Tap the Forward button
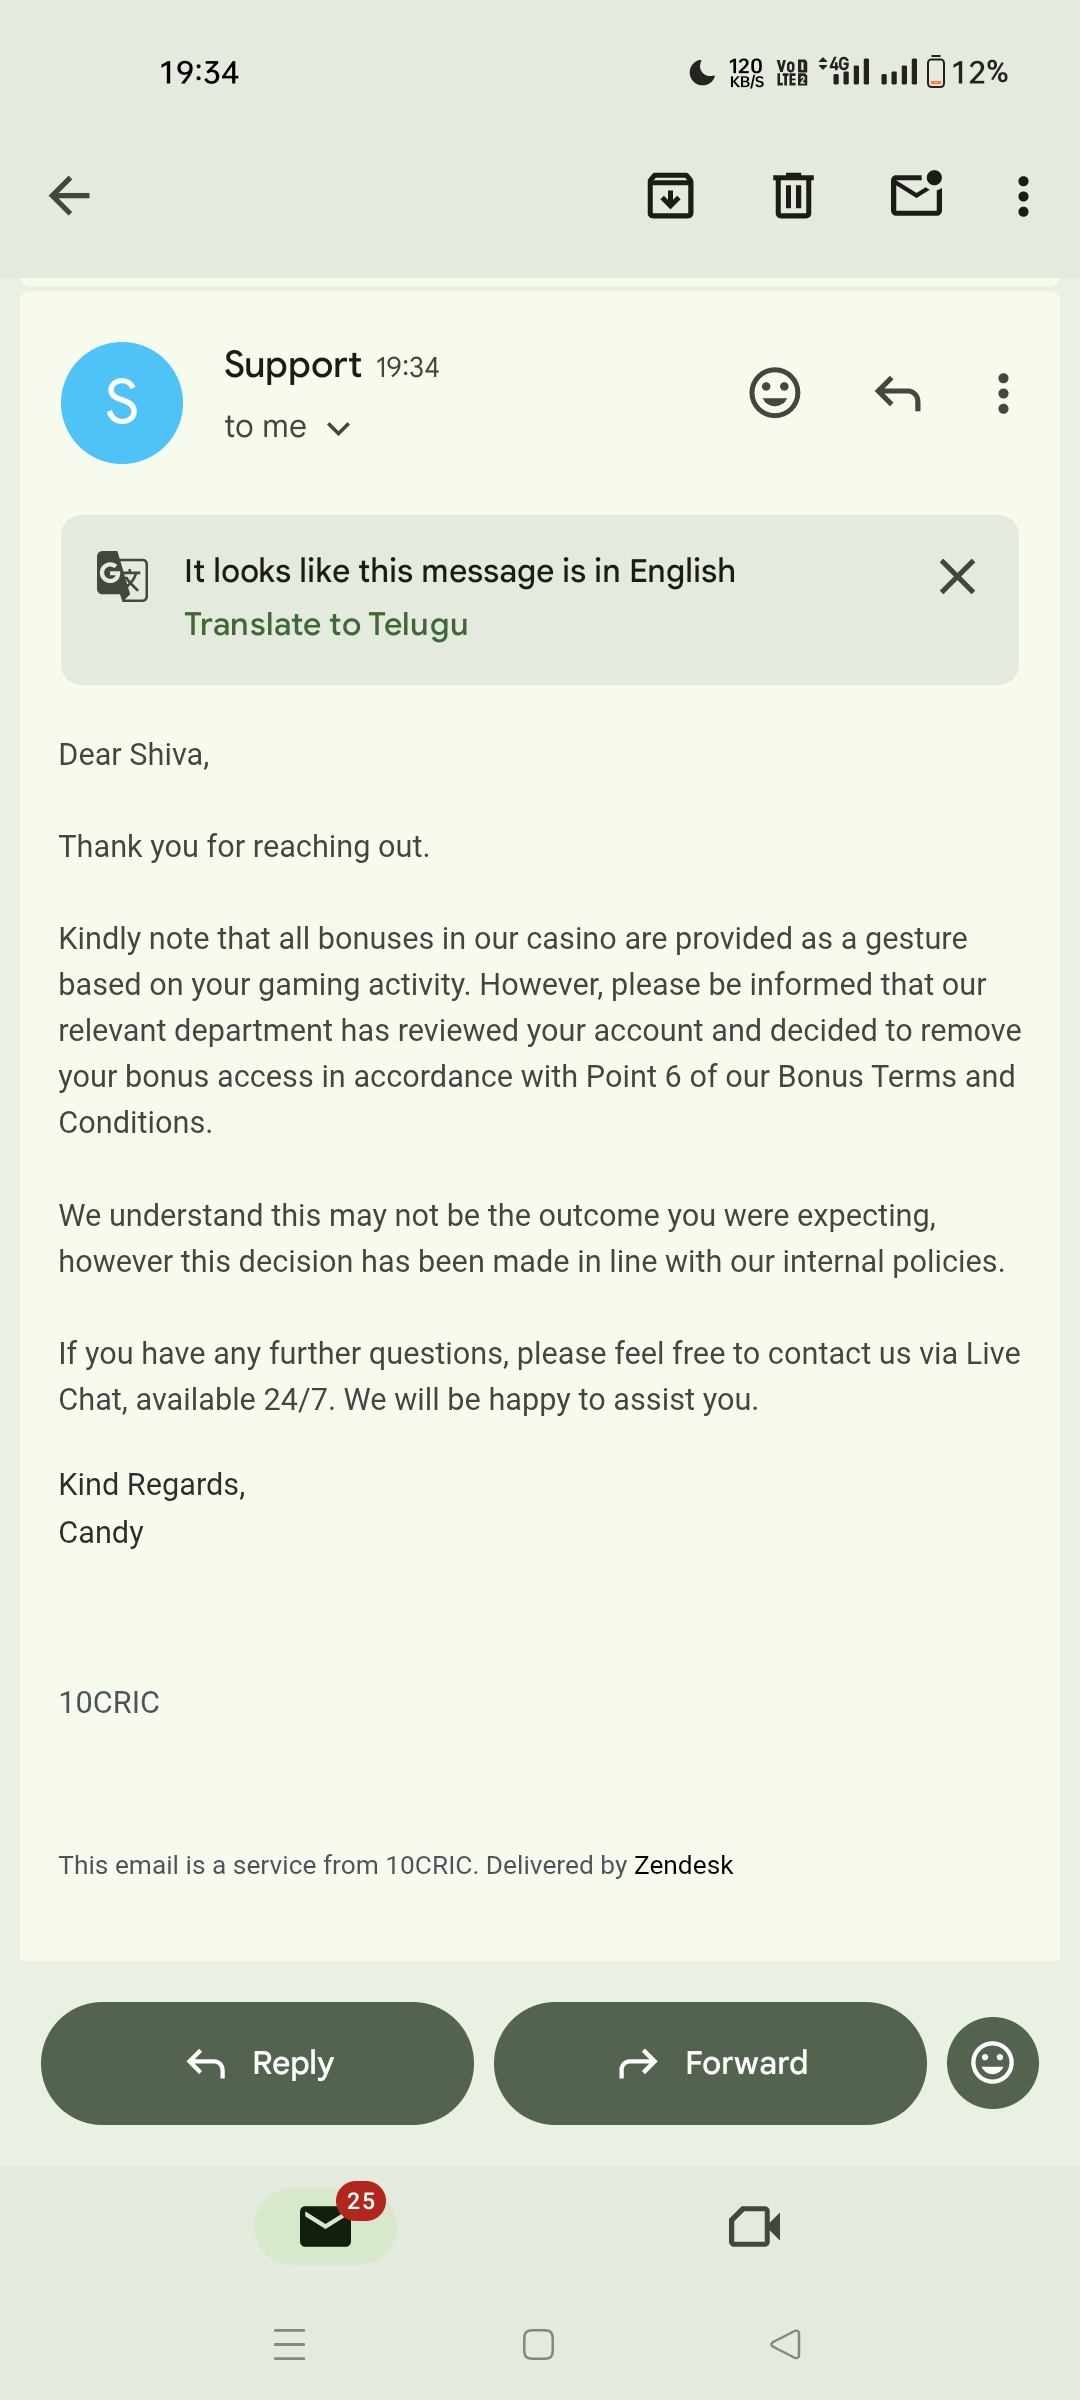 coord(710,2063)
